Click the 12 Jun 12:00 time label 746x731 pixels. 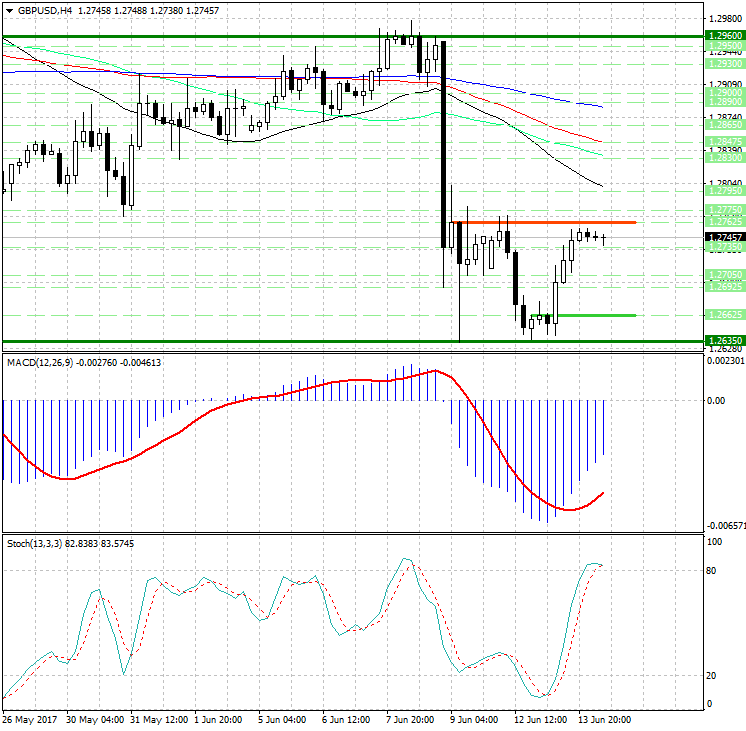tap(540, 719)
